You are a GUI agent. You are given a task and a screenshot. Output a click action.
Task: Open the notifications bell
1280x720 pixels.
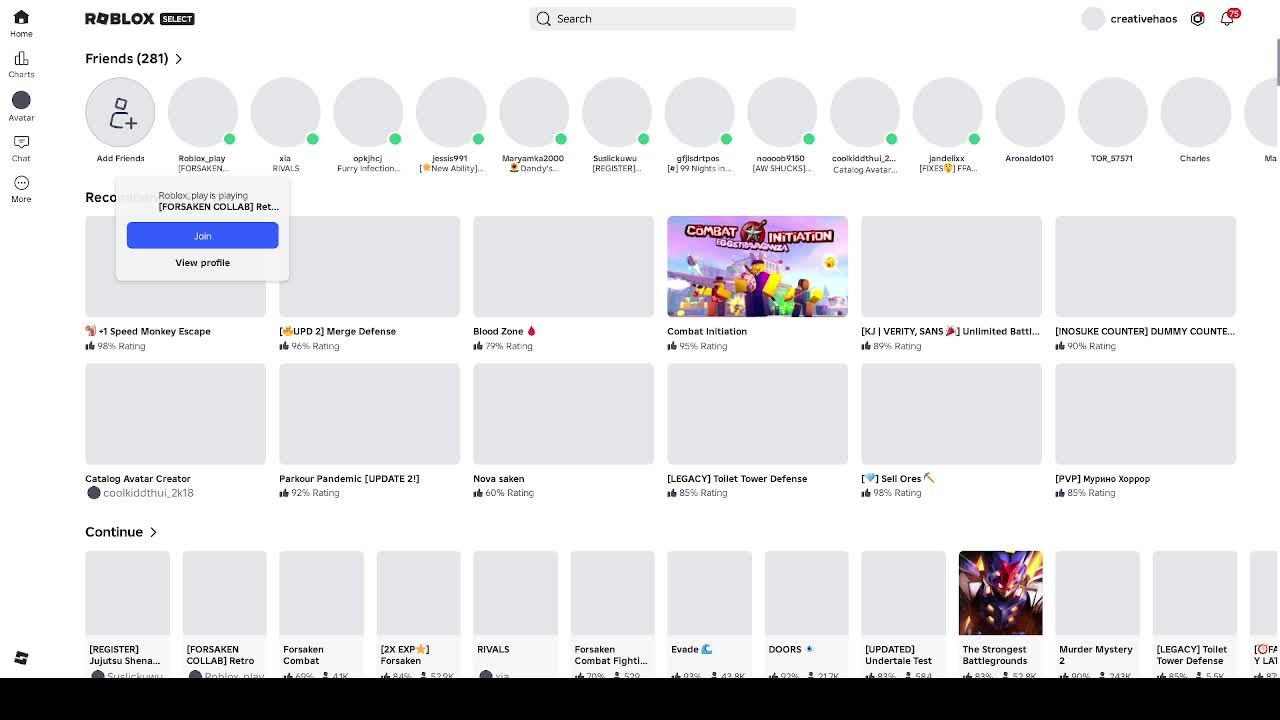[1227, 19]
